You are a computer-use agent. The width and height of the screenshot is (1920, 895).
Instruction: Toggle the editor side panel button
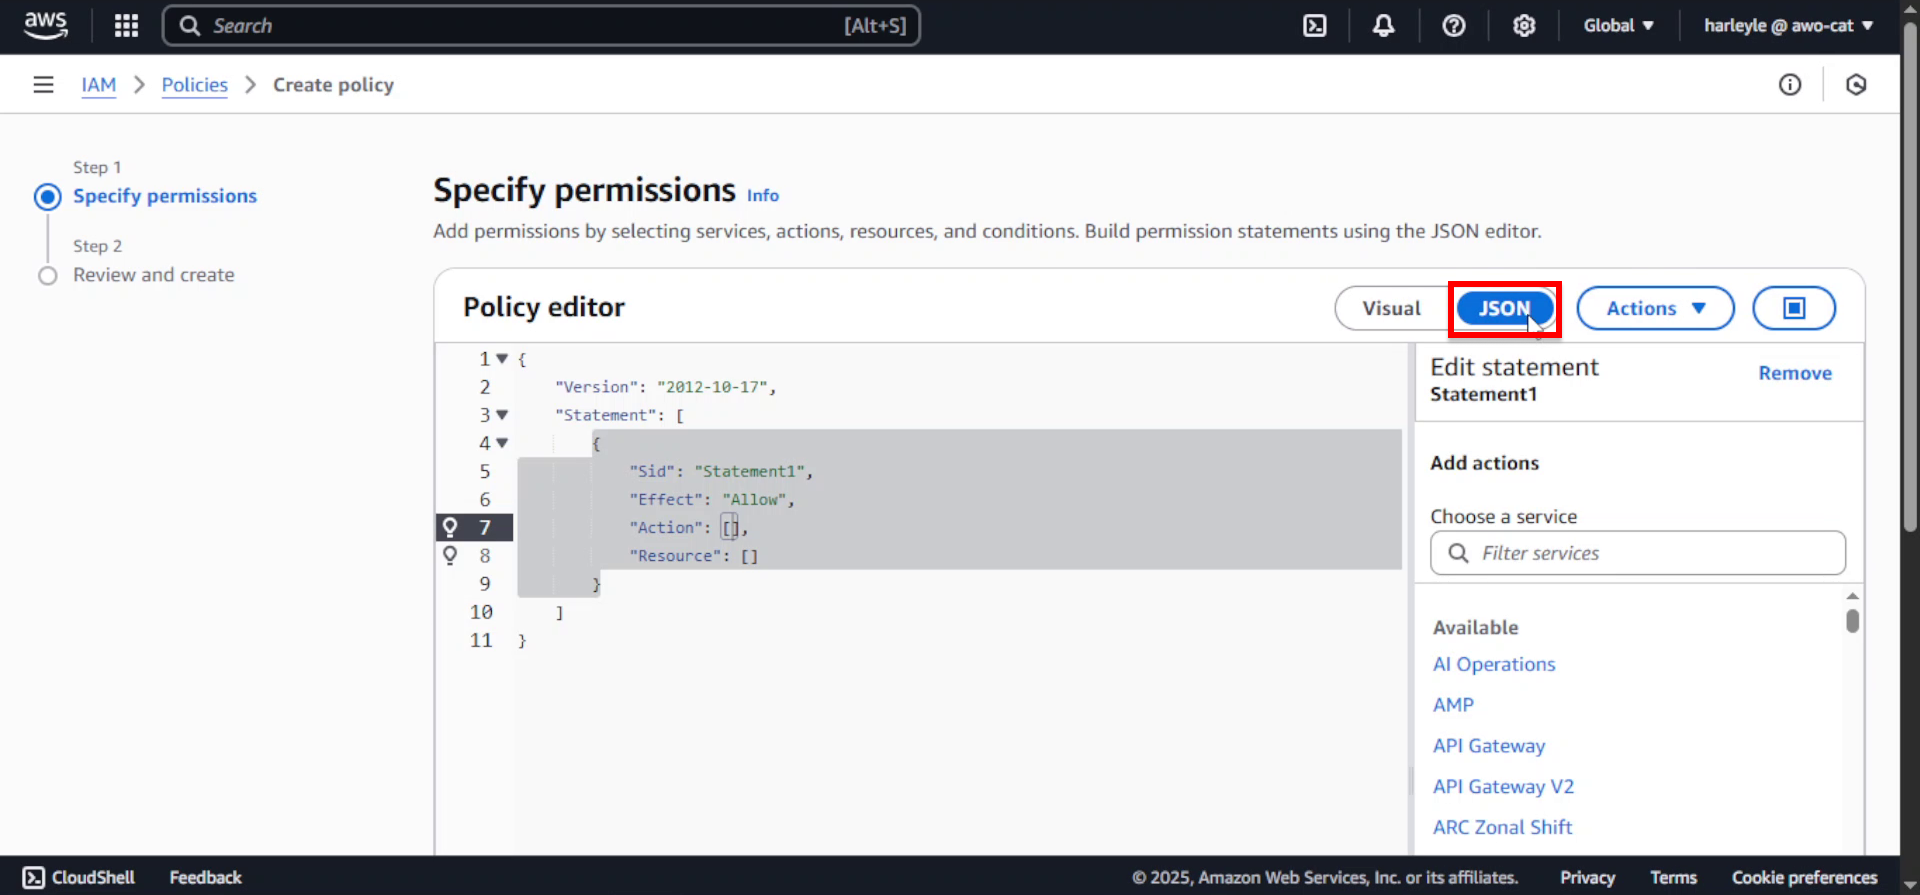coord(1794,308)
